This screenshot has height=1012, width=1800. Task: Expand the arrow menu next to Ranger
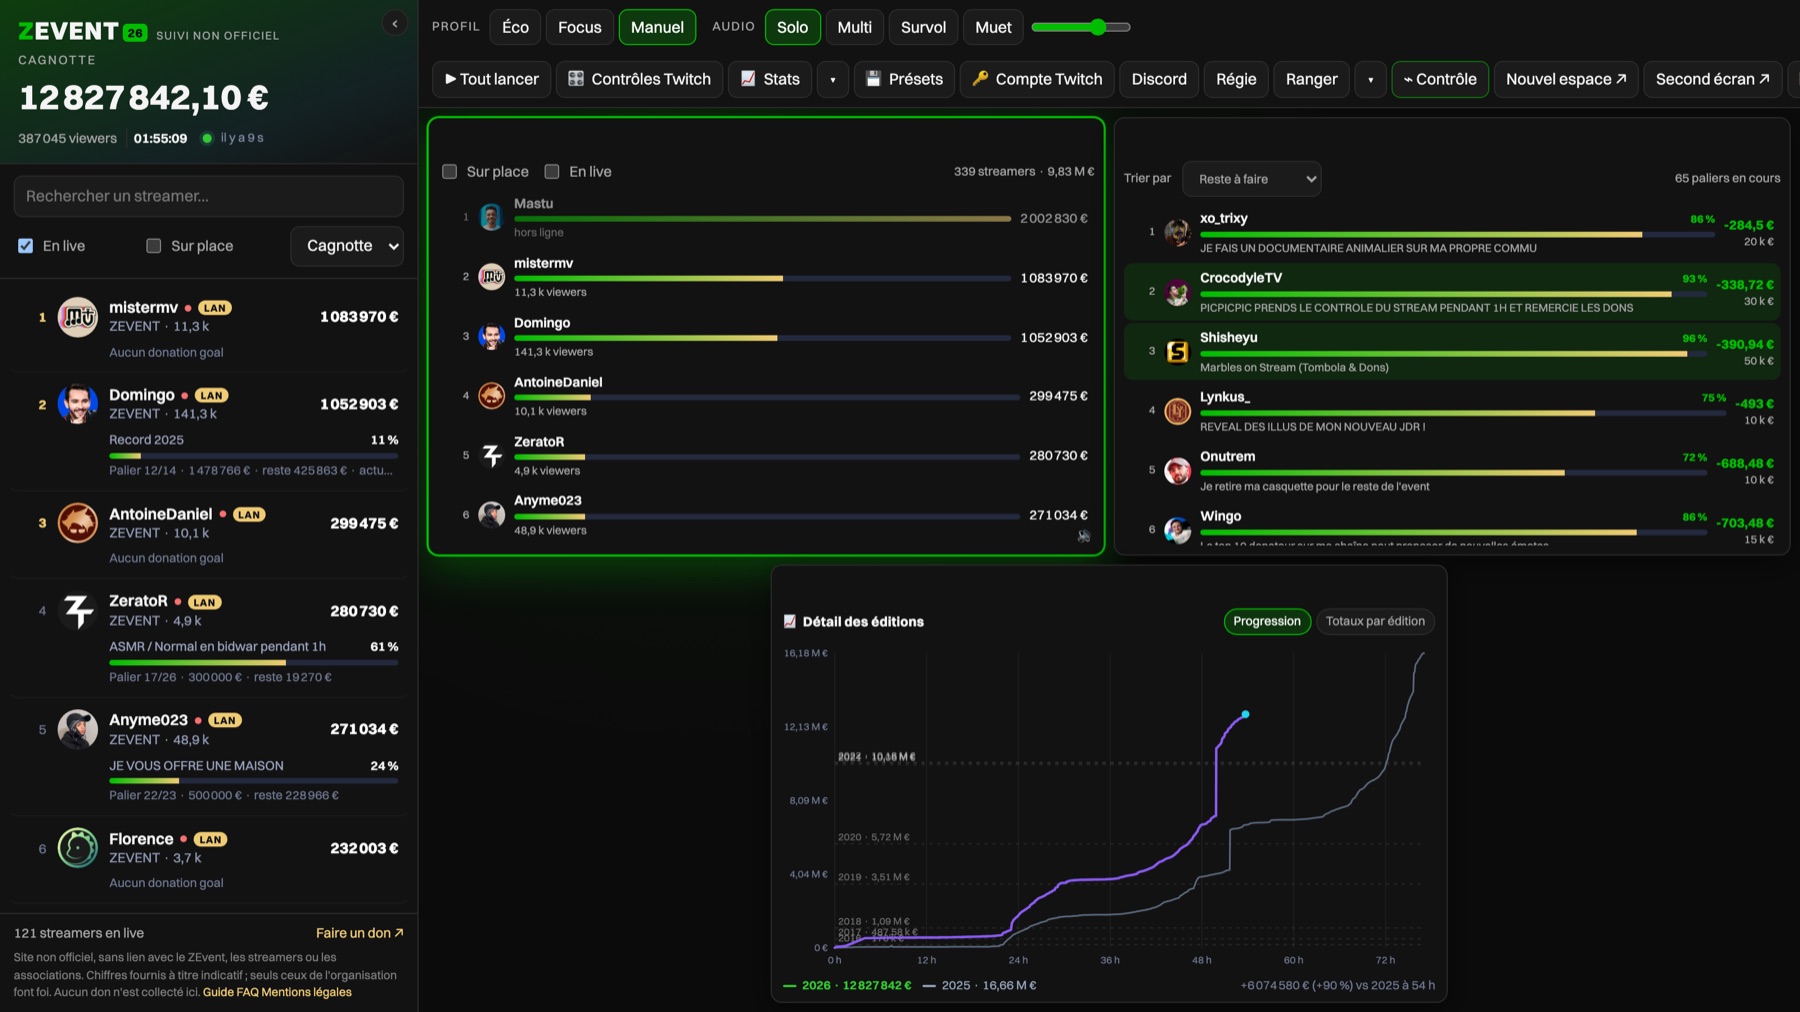point(1371,79)
